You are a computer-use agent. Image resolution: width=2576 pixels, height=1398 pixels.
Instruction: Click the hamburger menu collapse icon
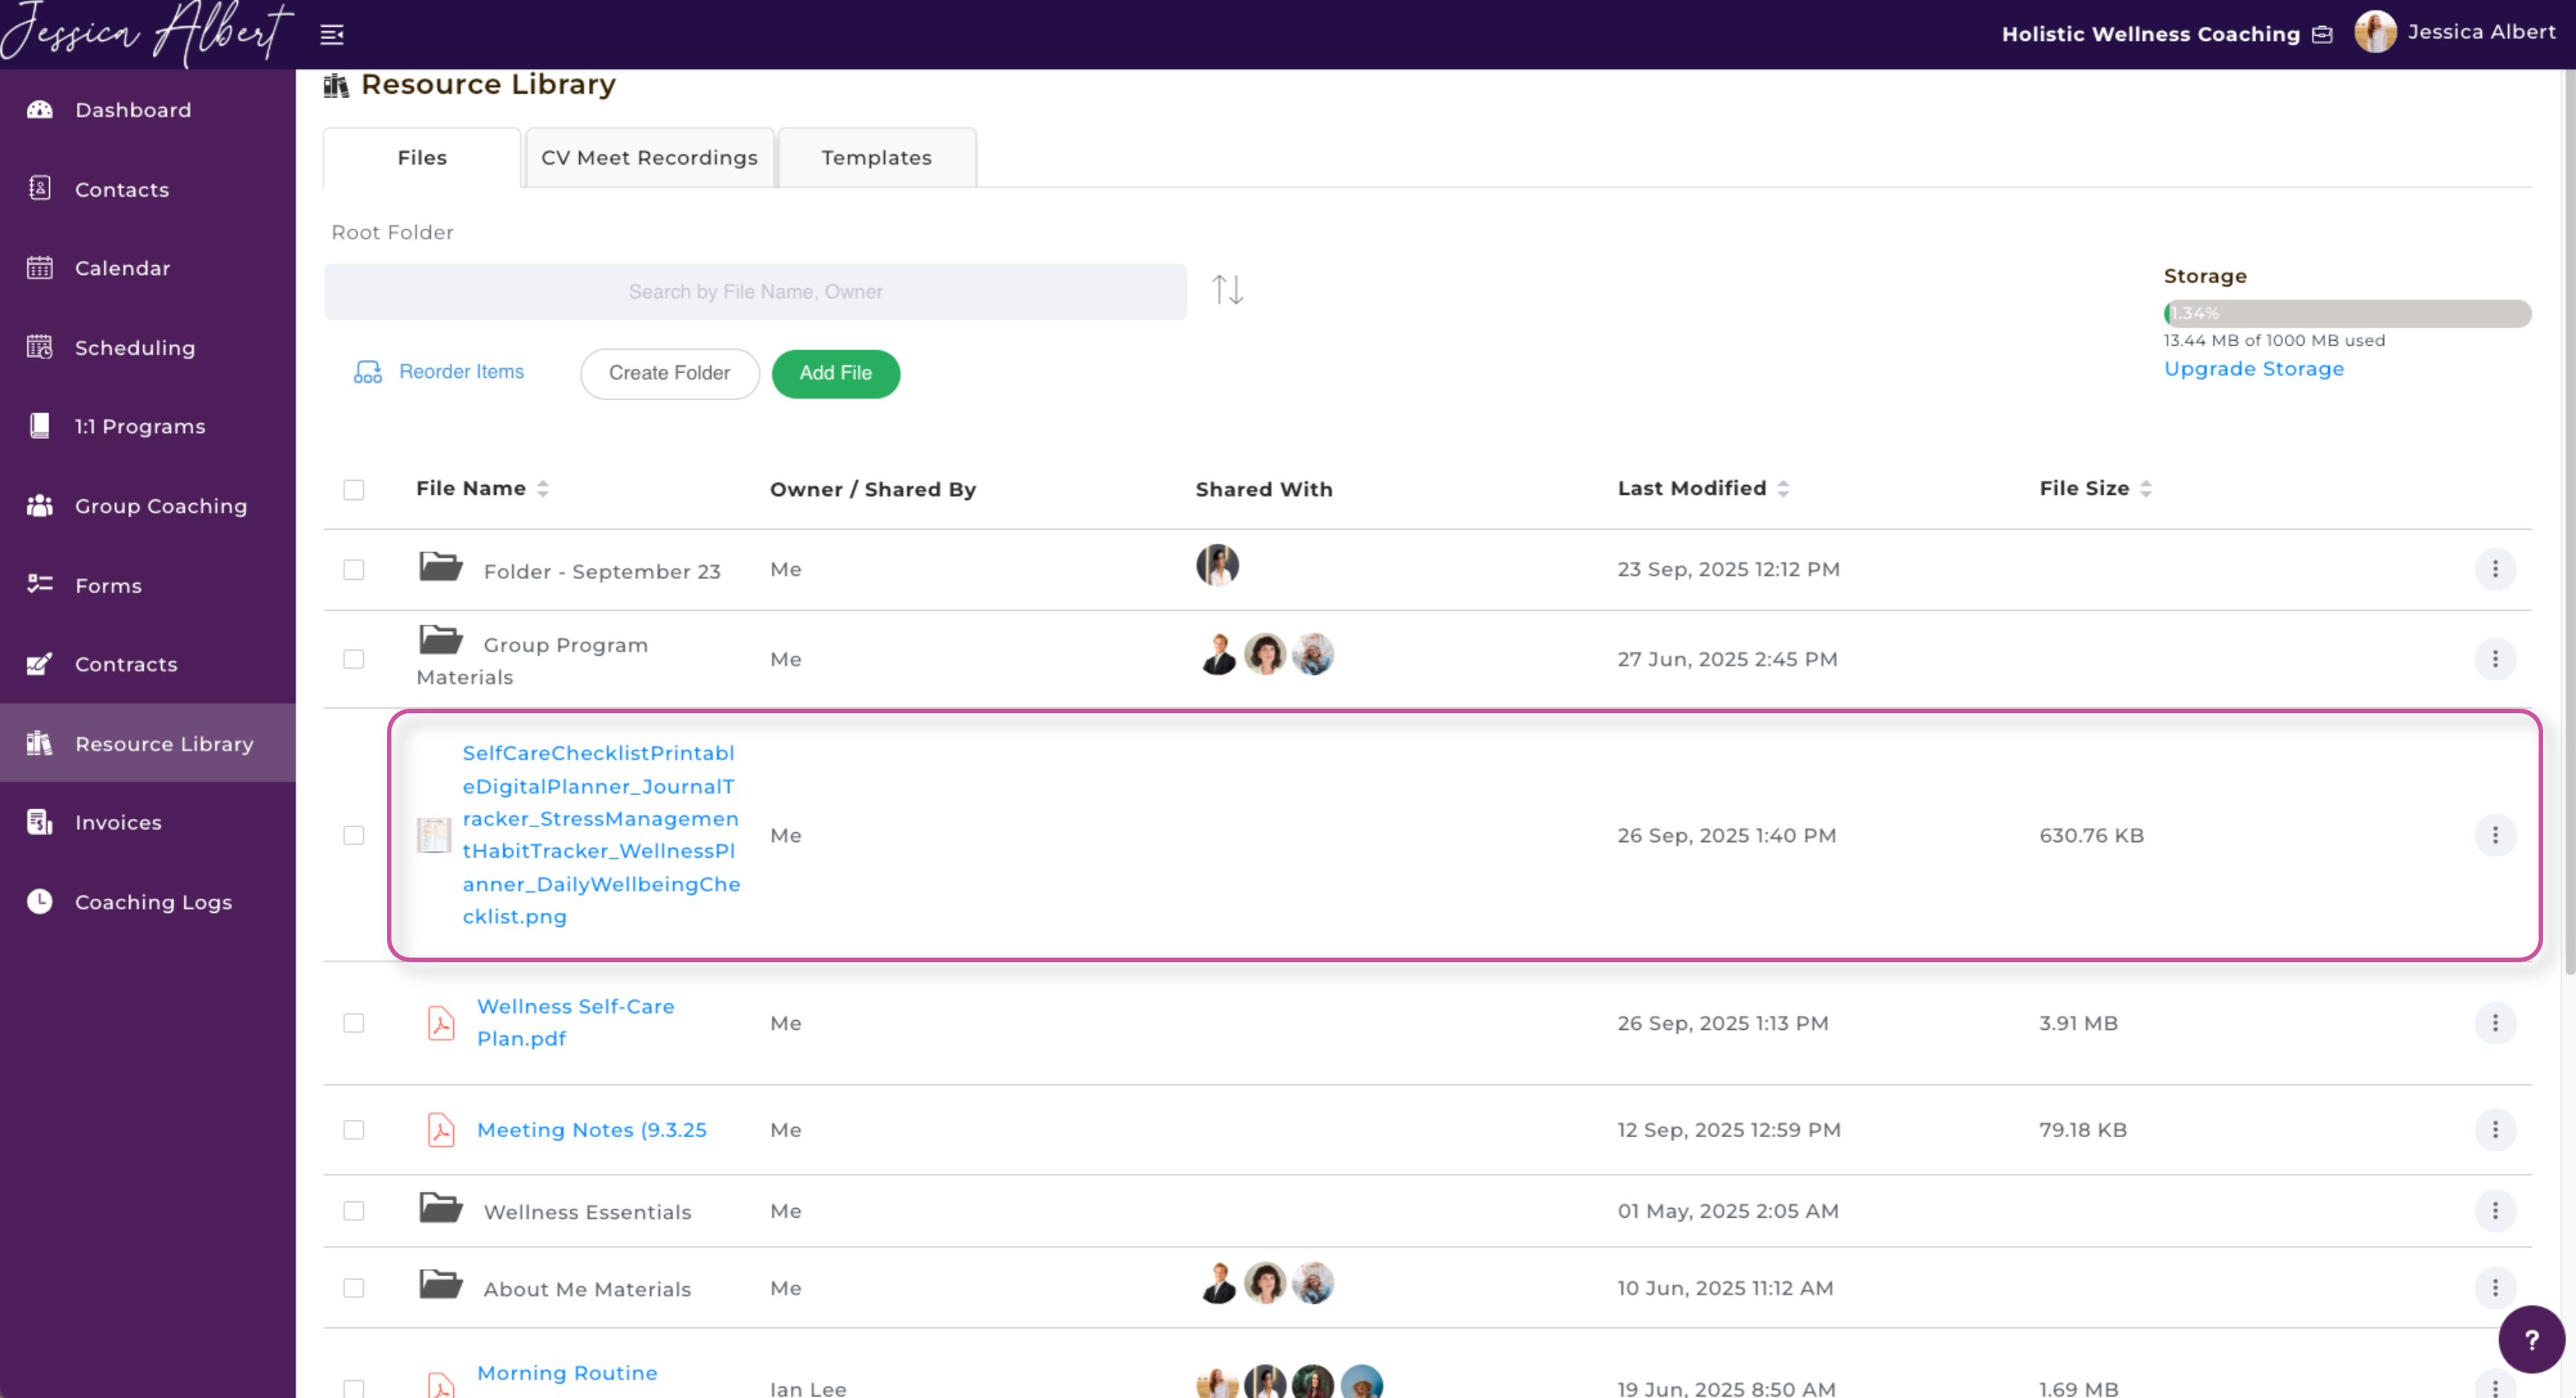coord(331,35)
